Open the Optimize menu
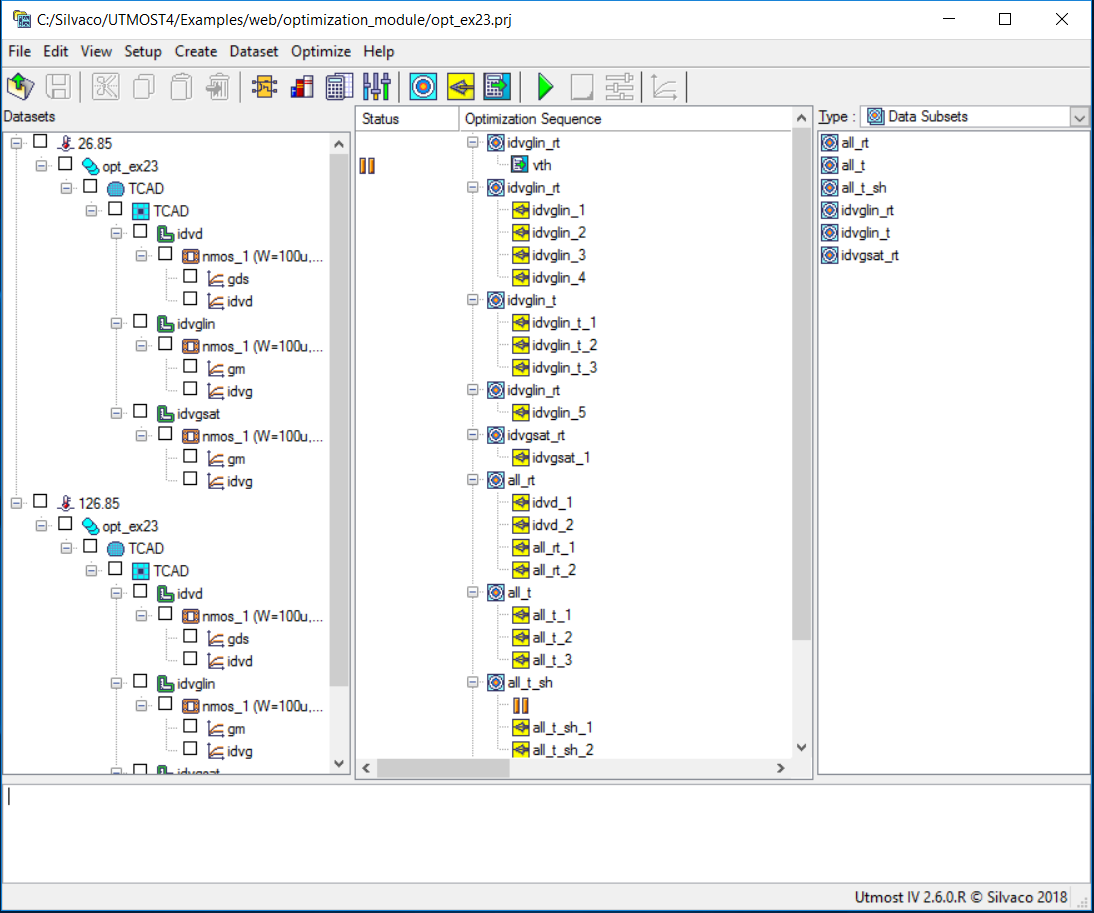The width and height of the screenshot is (1094, 913). [321, 51]
